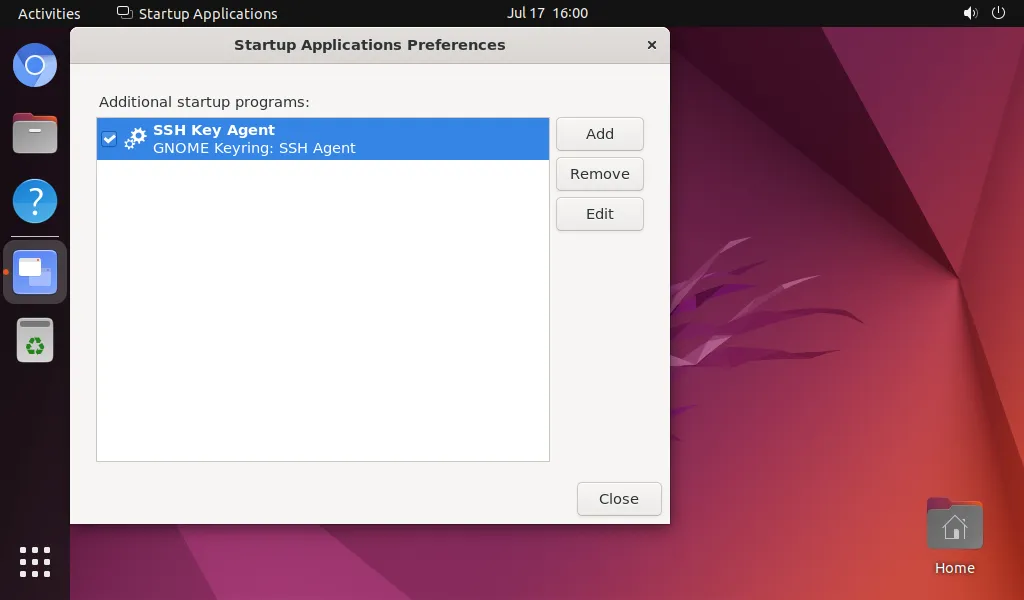Dismiss the dialog with the X button
This screenshot has height=600, width=1024.
(651, 45)
